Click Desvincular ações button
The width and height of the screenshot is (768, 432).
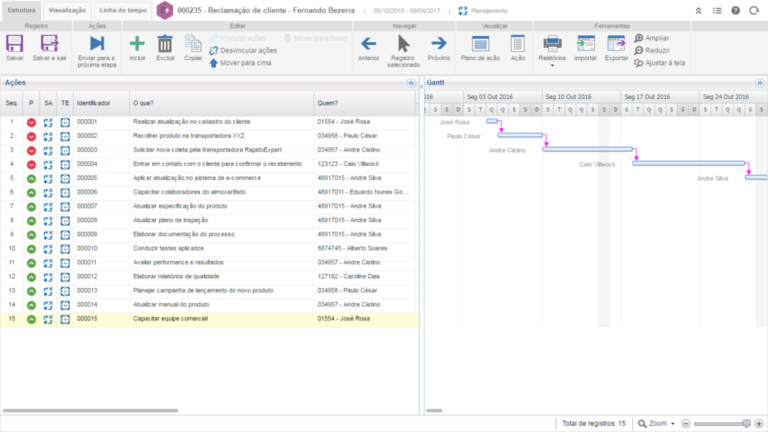coord(242,50)
